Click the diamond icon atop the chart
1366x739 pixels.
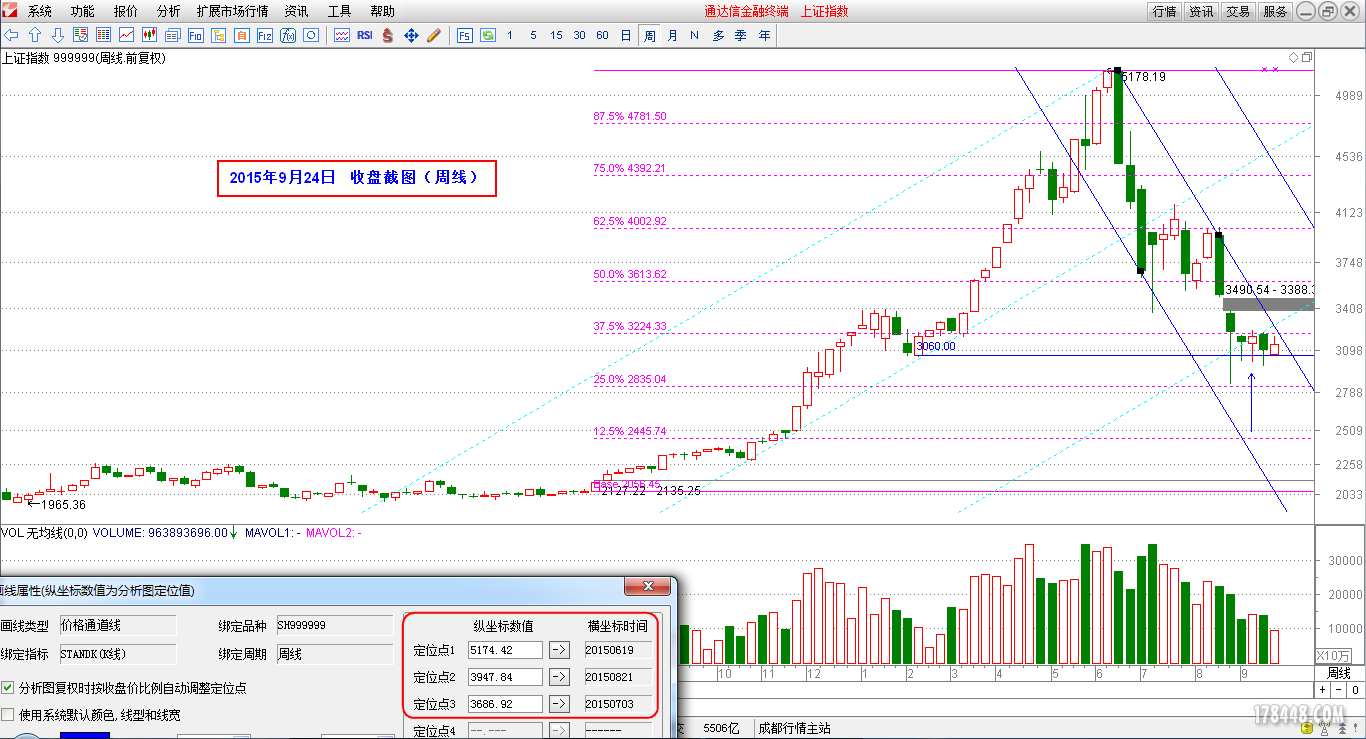pyautogui.click(x=1293, y=57)
